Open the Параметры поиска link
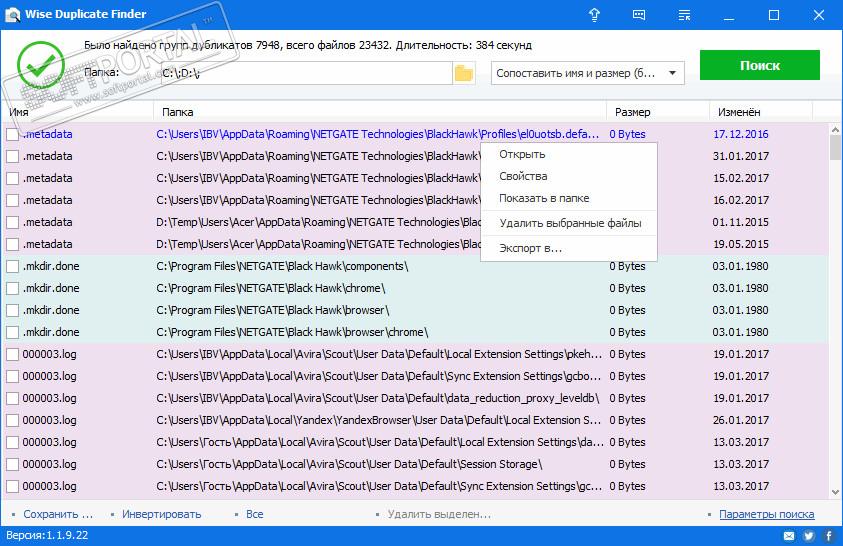Viewport: 843px width, 546px height. click(x=767, y=514)
